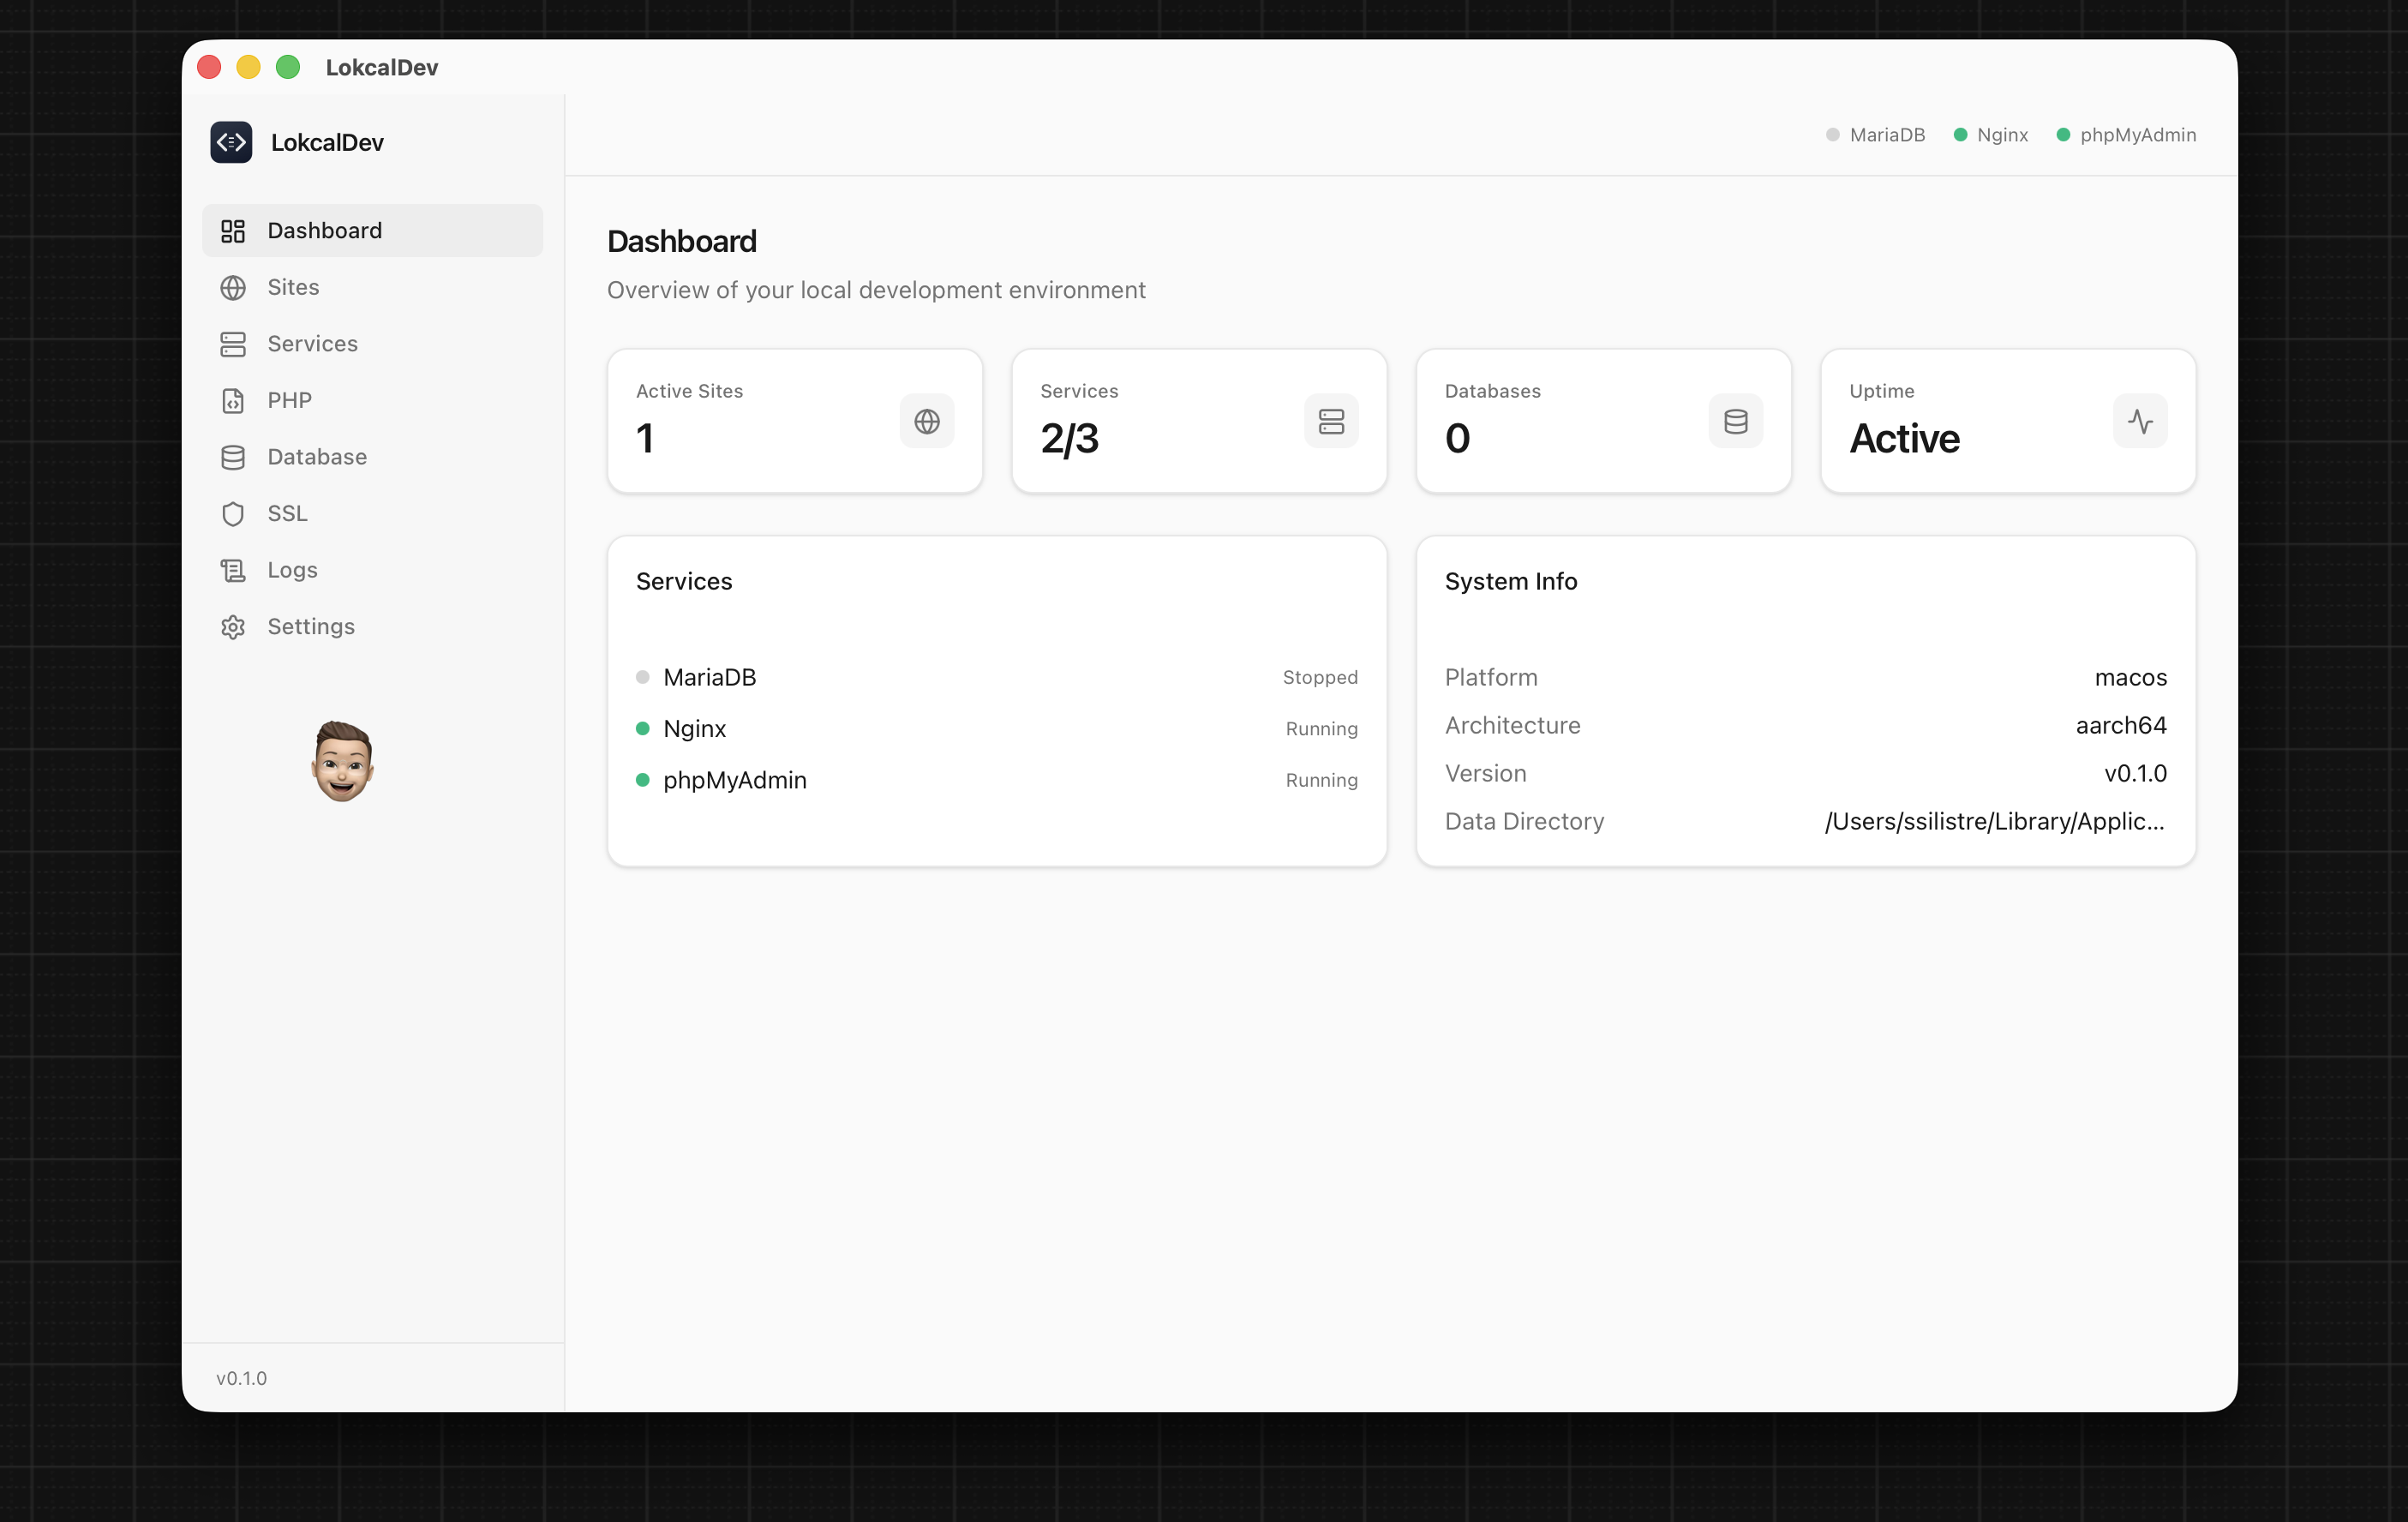Click the memoji avatar in the sidebar

click(x=341, y=761)
